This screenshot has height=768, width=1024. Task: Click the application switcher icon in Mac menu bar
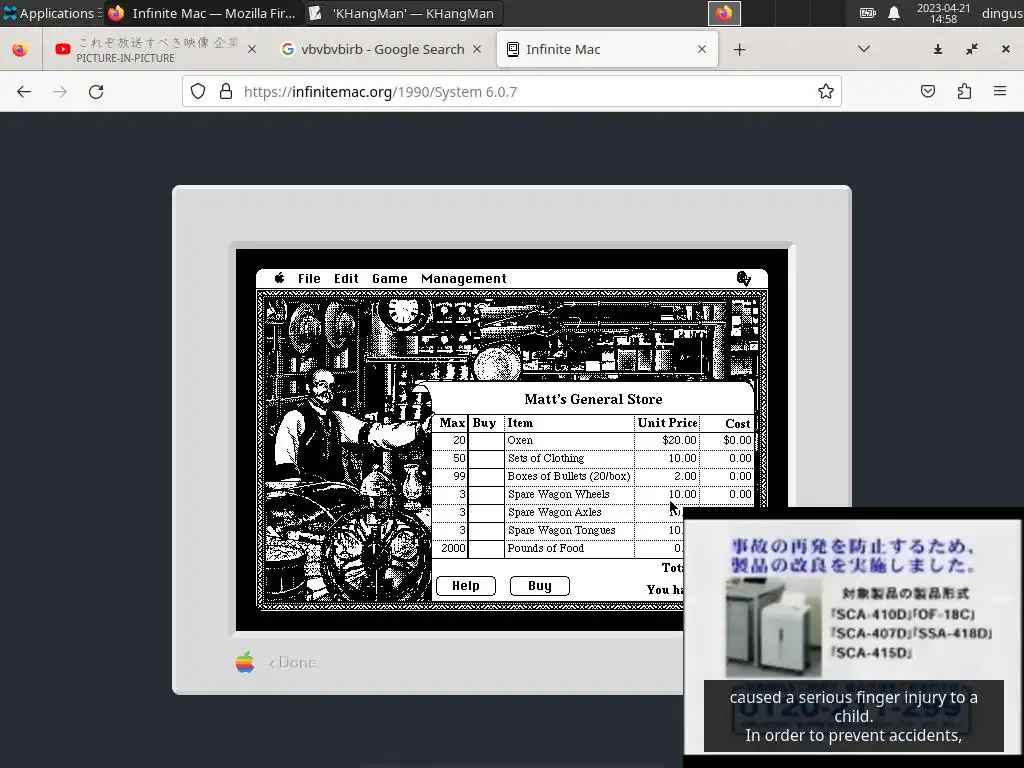744,279
